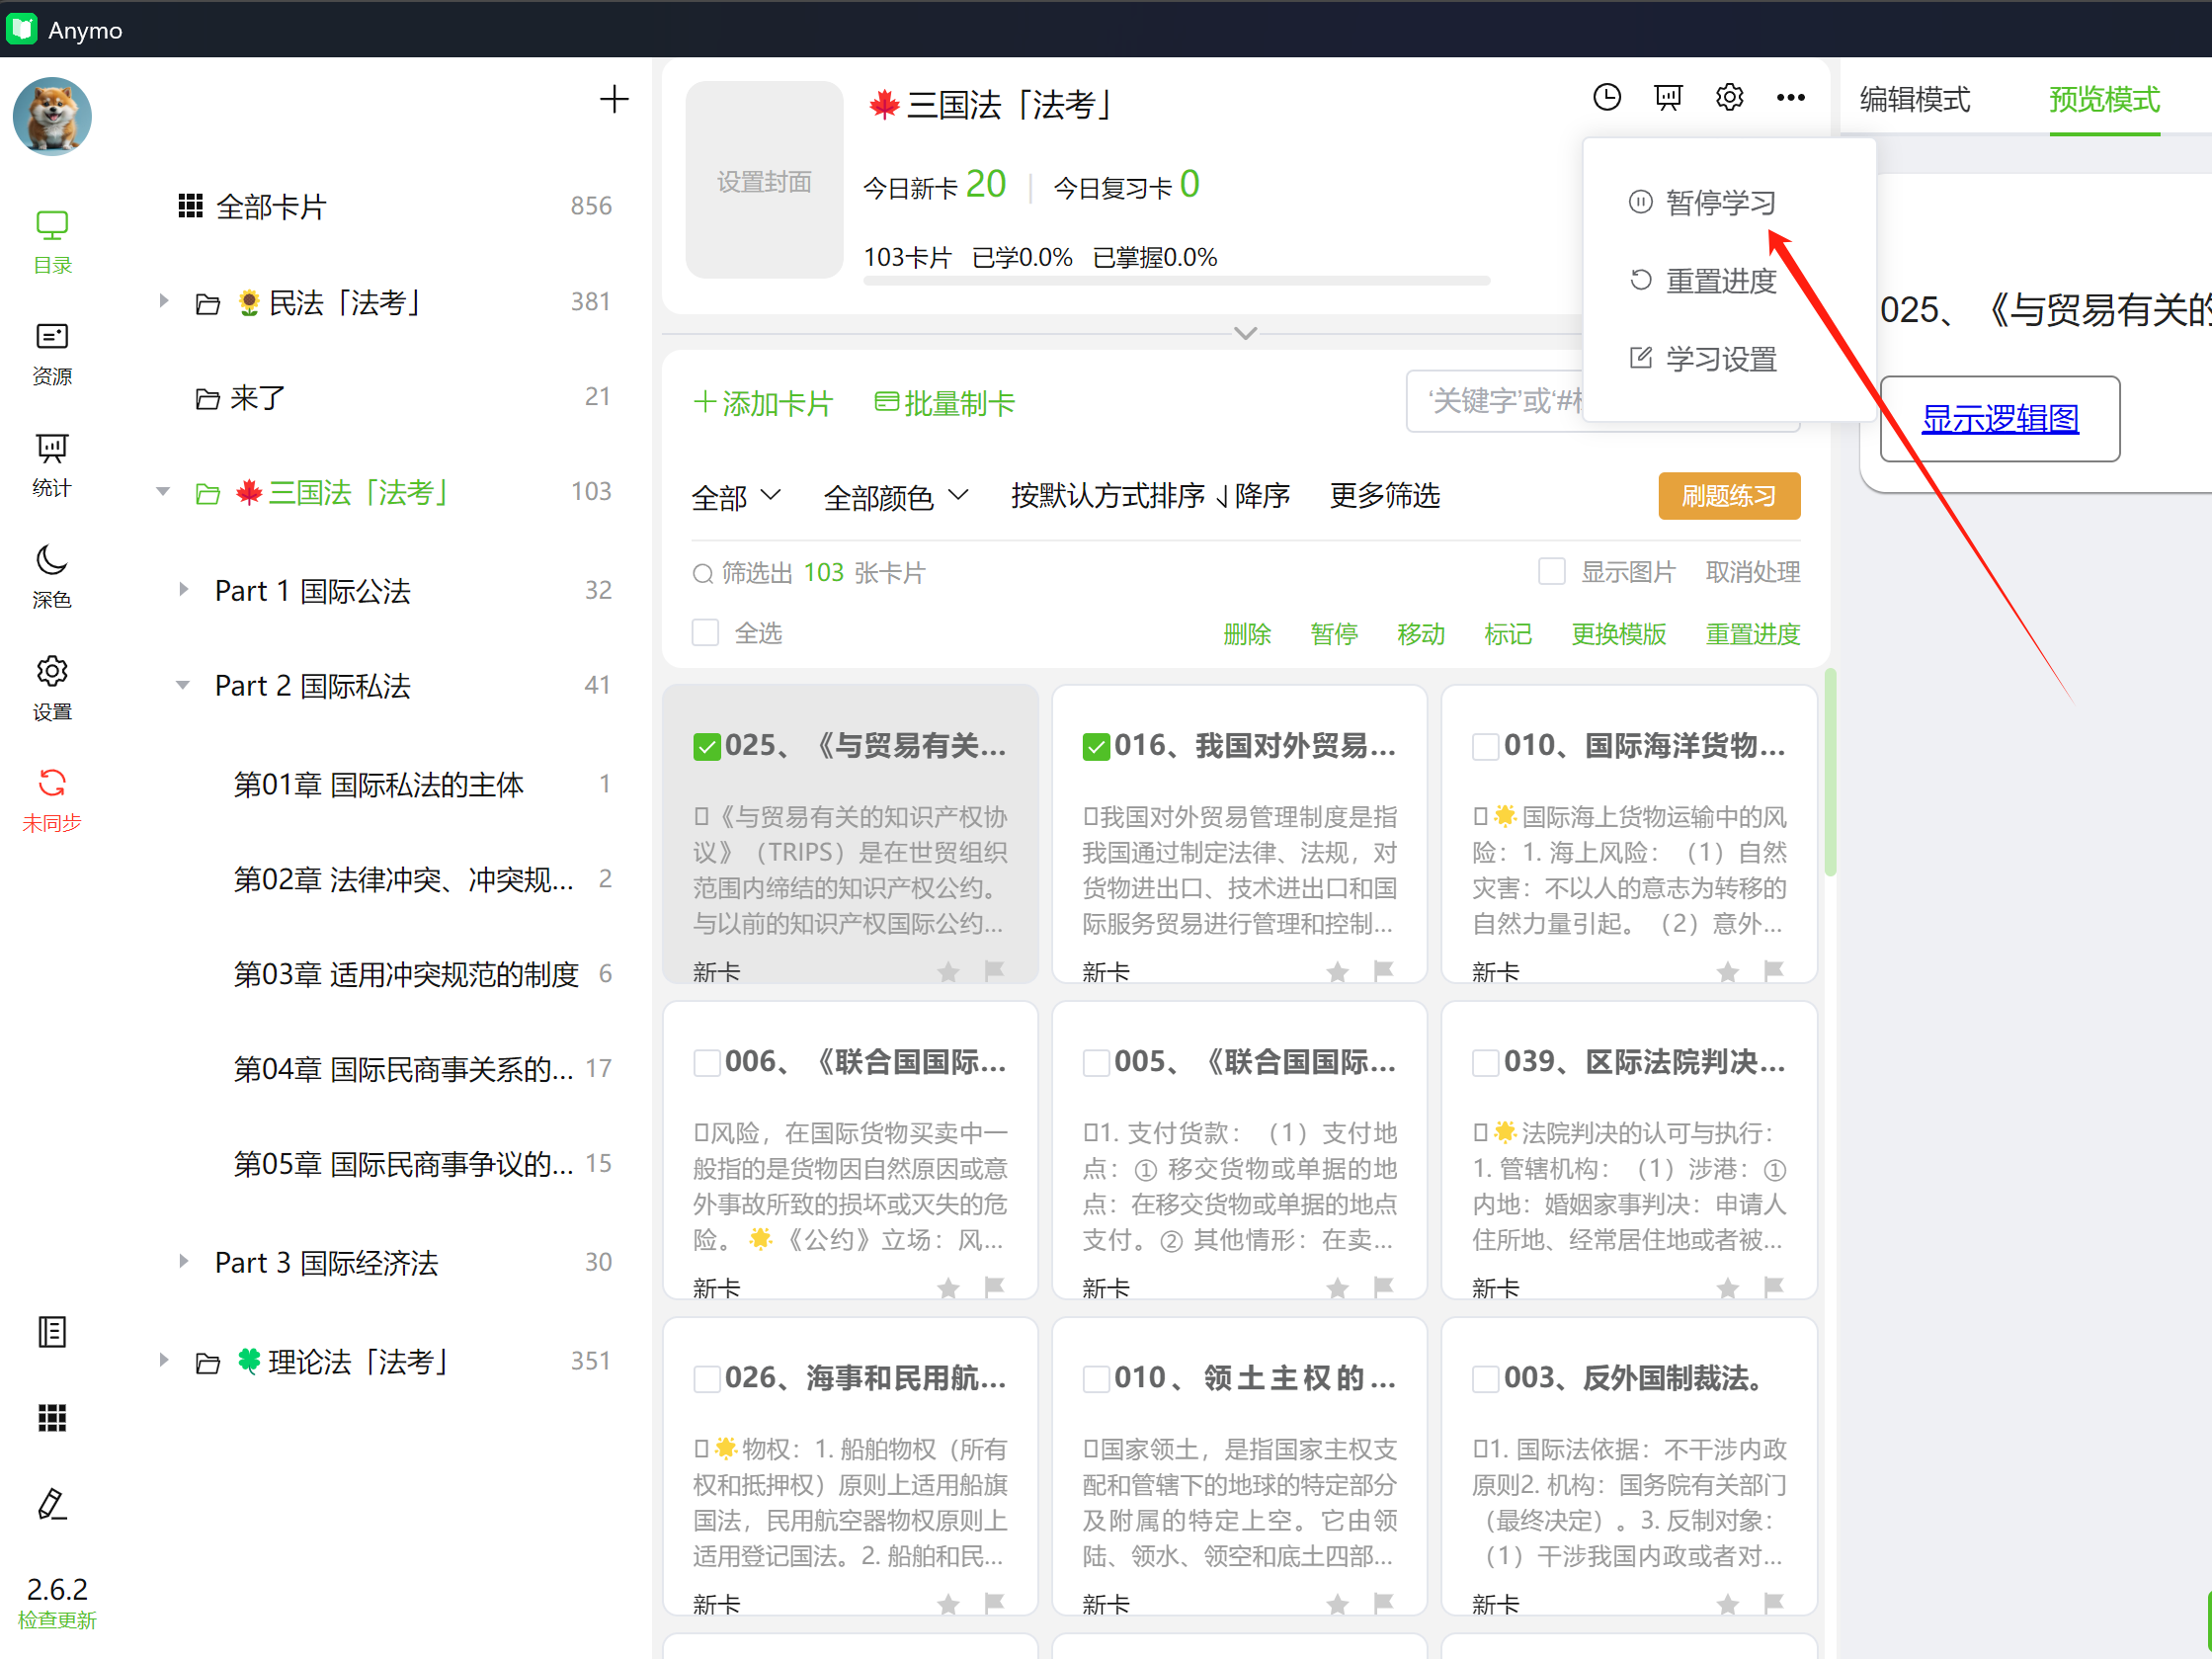Open the deck settings gear icon
The image size is (2212, 1659).
pos(1729,97)
